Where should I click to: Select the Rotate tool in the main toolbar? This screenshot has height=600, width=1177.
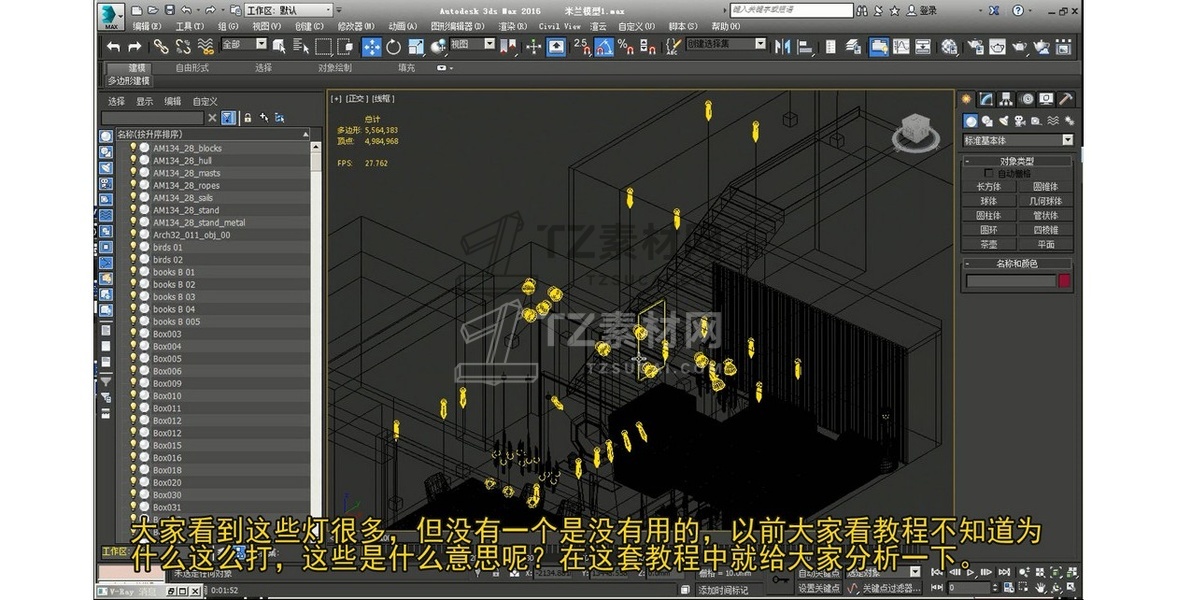click(393, 46)
